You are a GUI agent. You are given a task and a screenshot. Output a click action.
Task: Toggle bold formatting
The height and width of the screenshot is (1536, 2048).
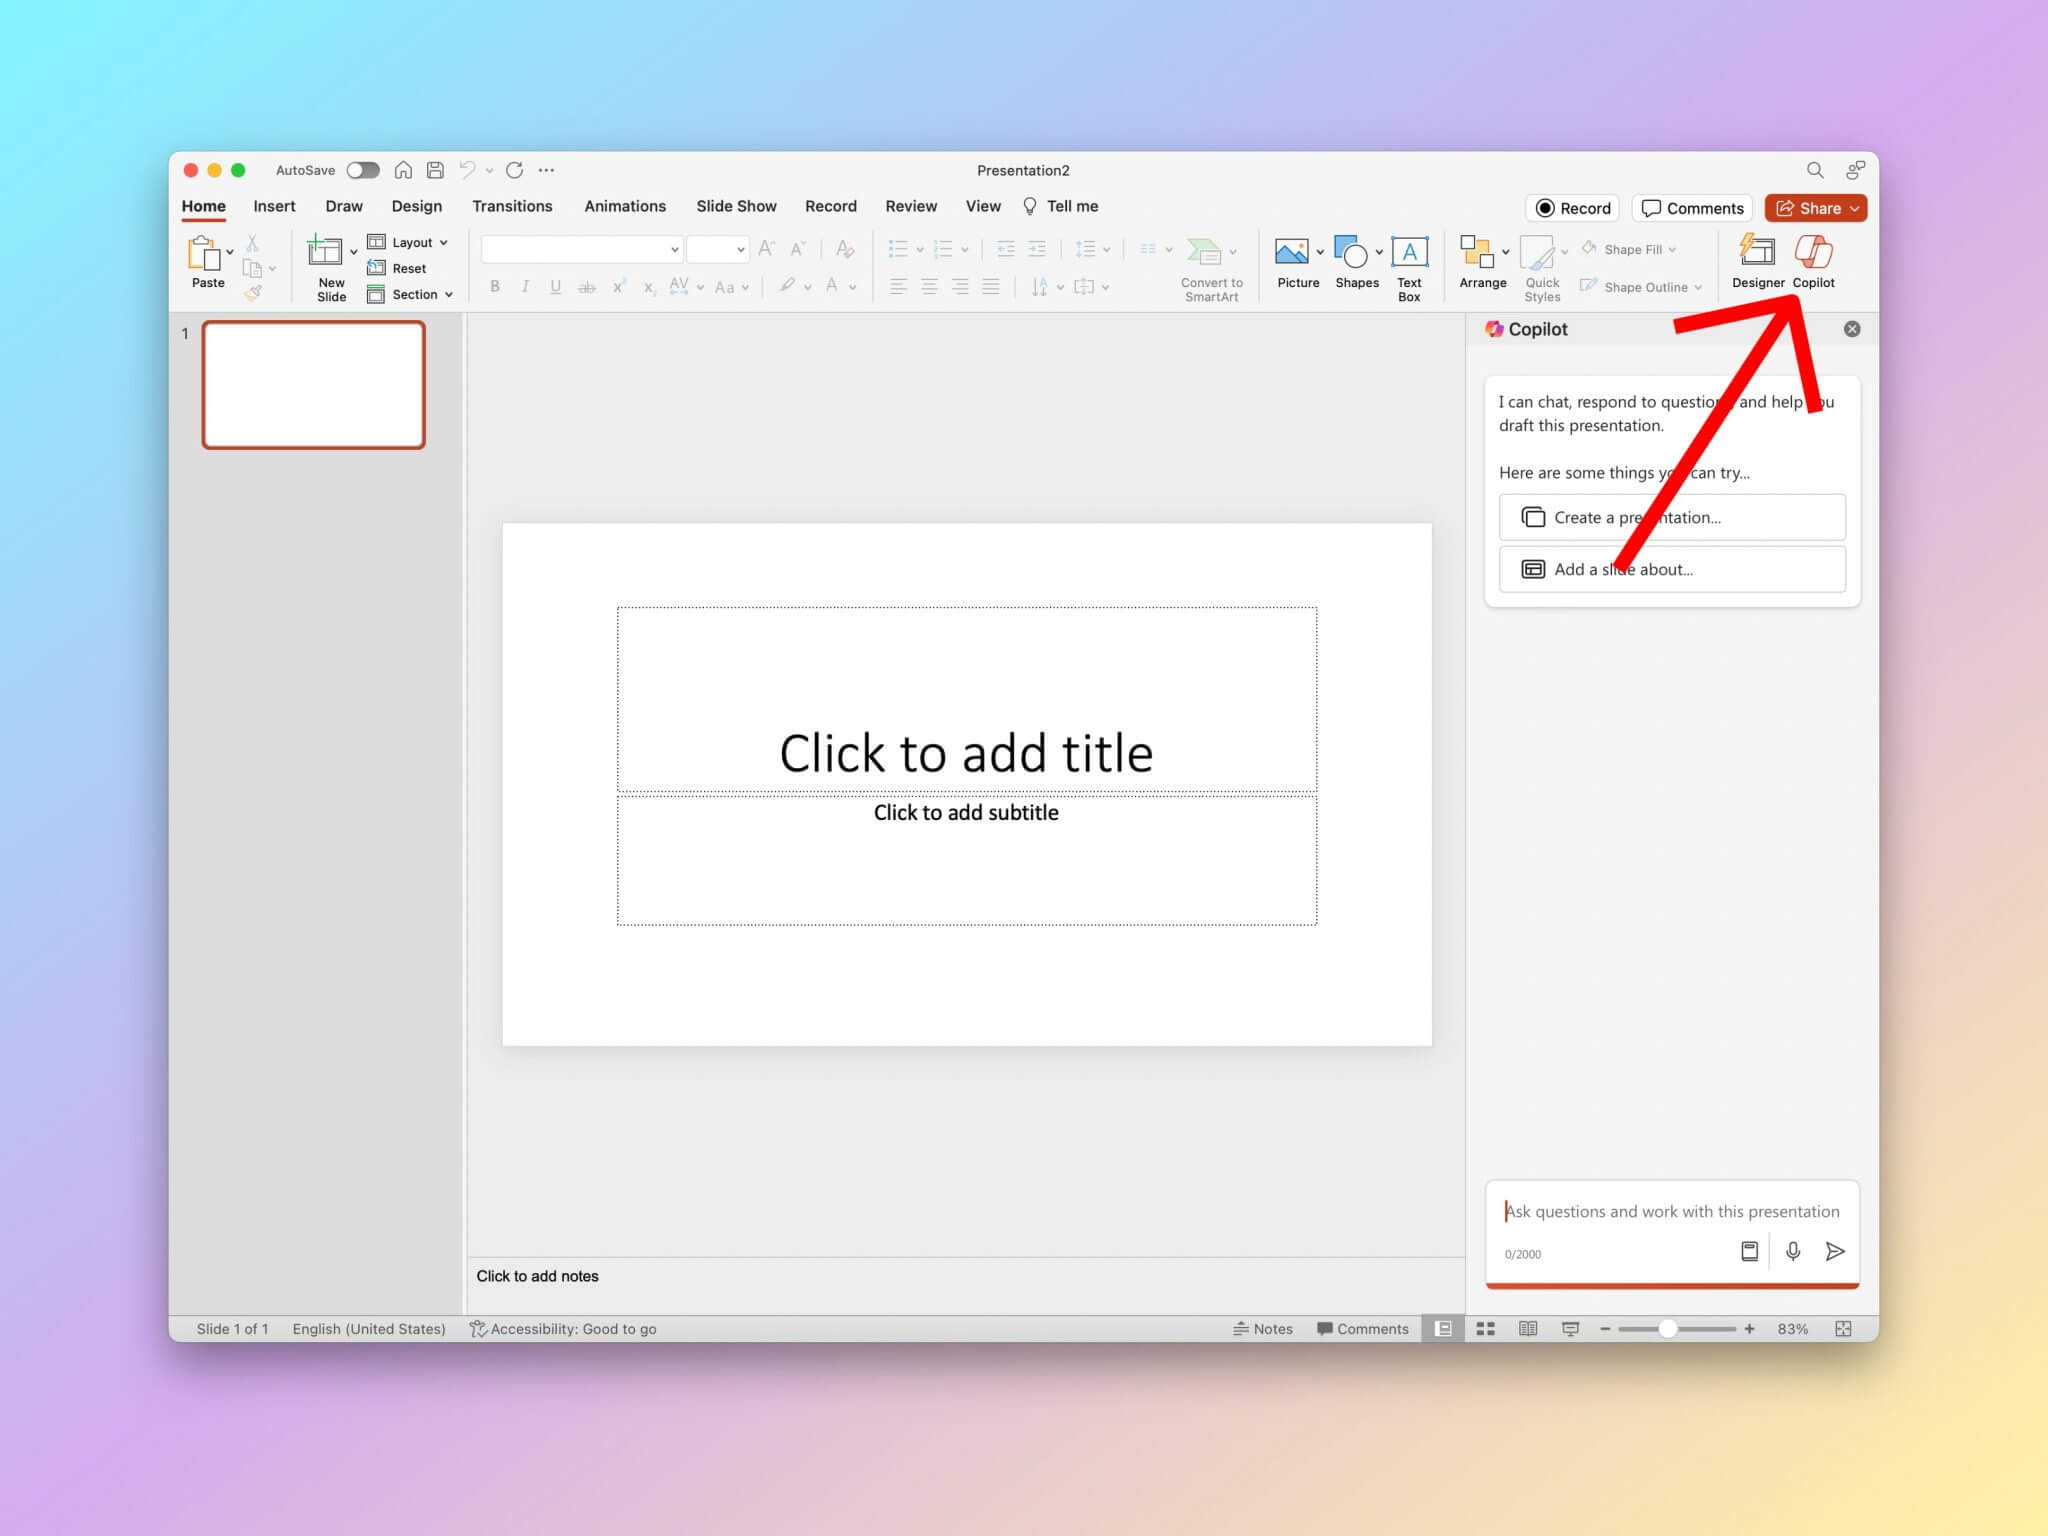495,287
